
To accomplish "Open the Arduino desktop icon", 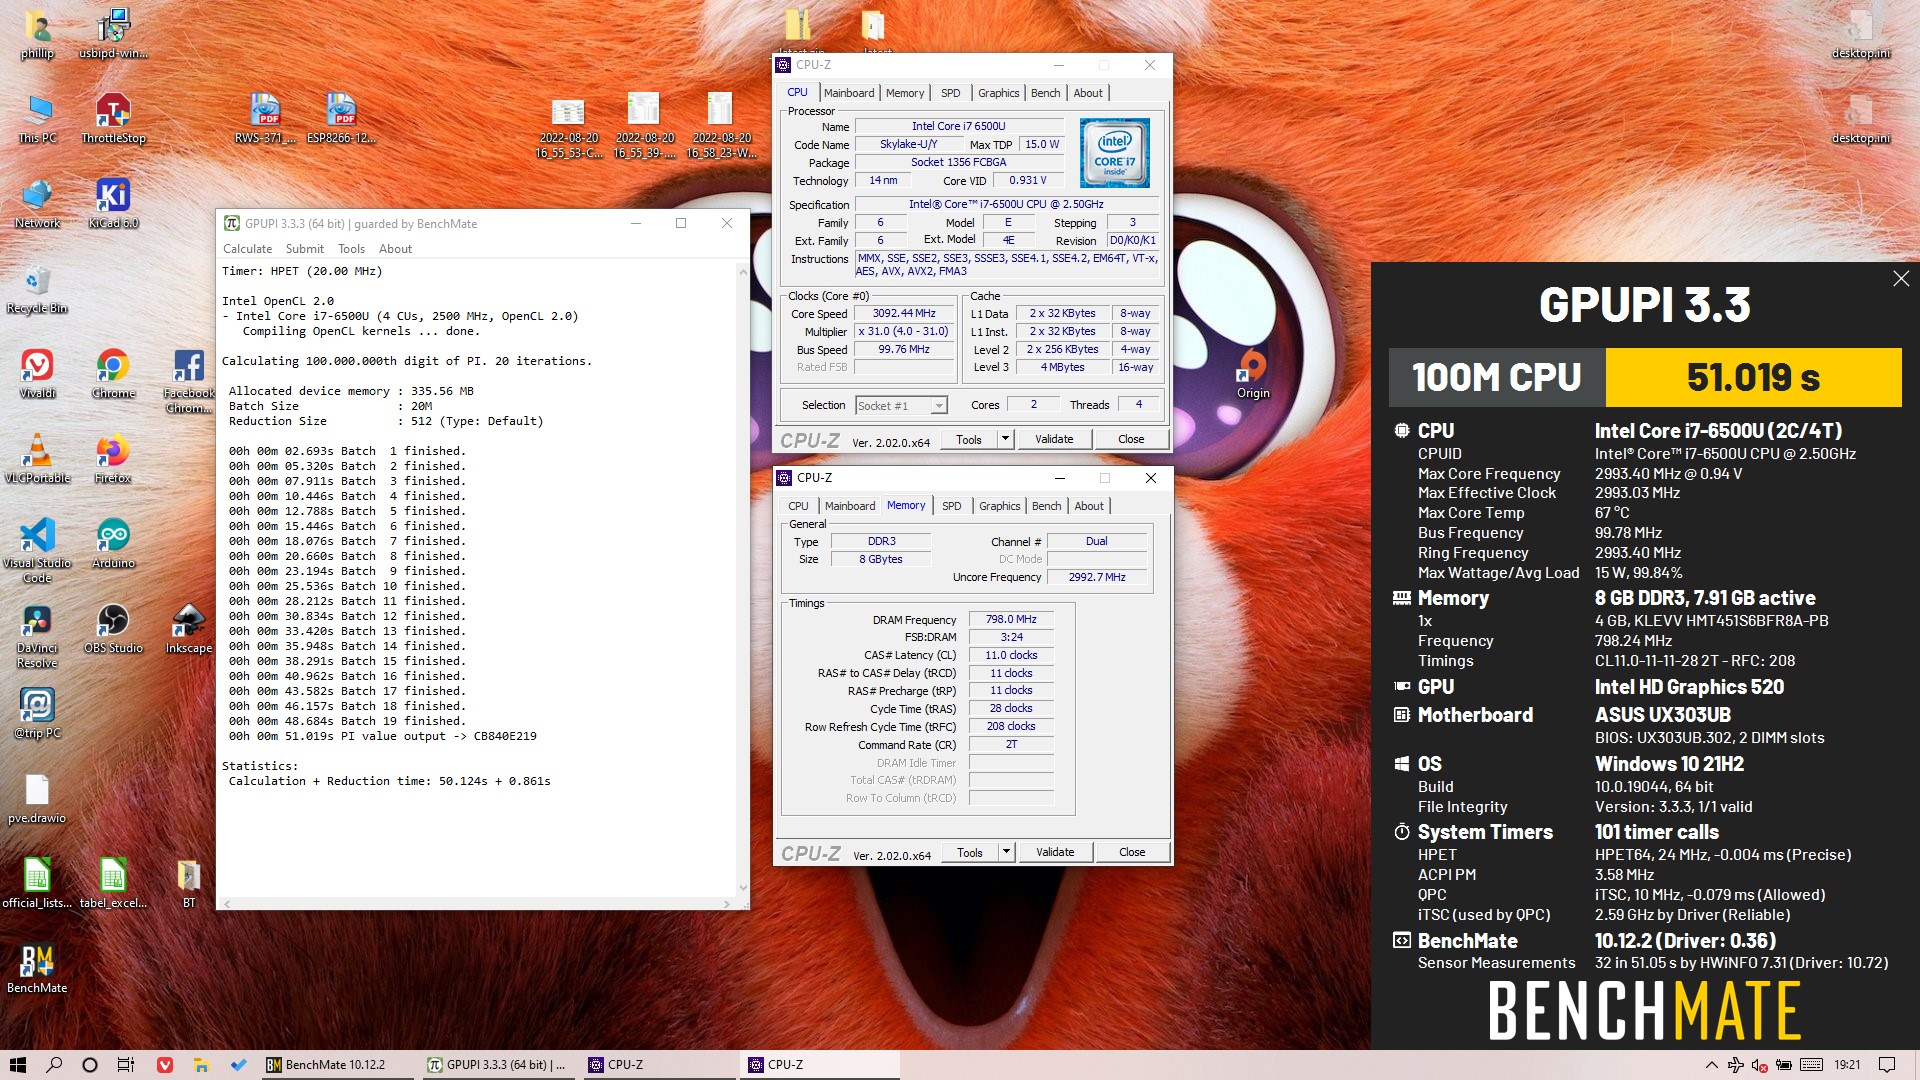I will coord(113,543).
